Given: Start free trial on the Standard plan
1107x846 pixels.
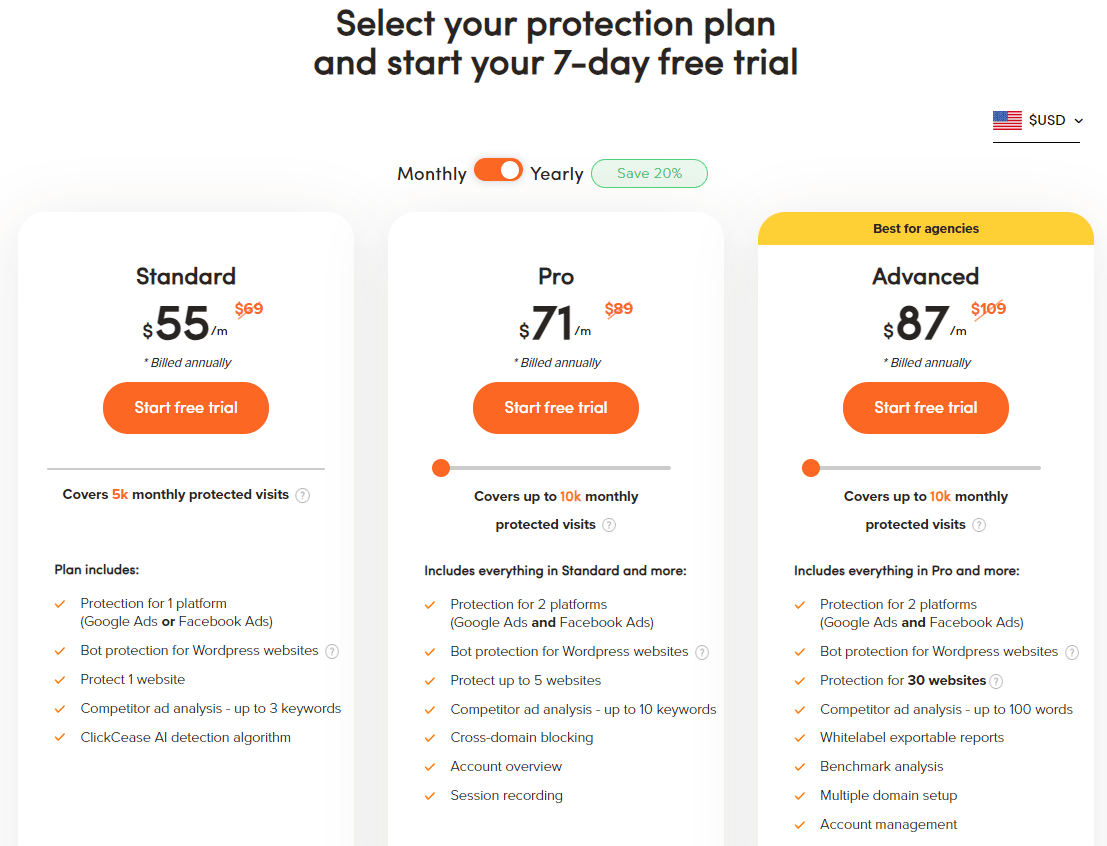Looking at the screenshot, I should pos(185,407).
